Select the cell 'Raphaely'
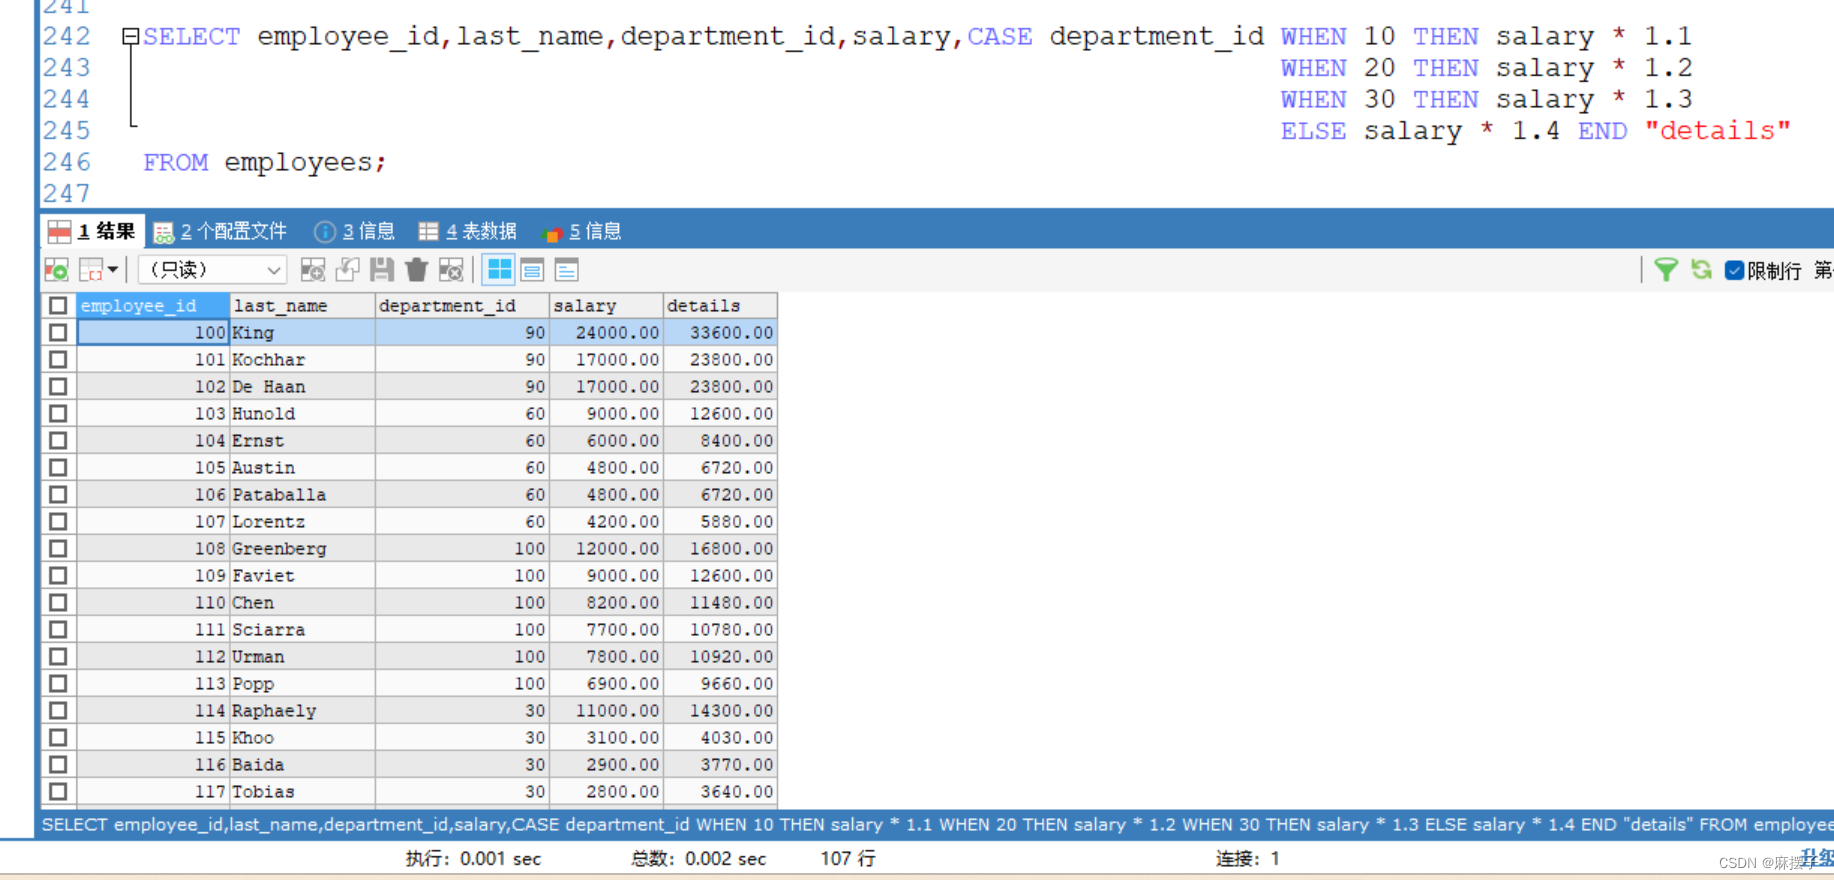The image size is (1834, 880). [302, 710]
